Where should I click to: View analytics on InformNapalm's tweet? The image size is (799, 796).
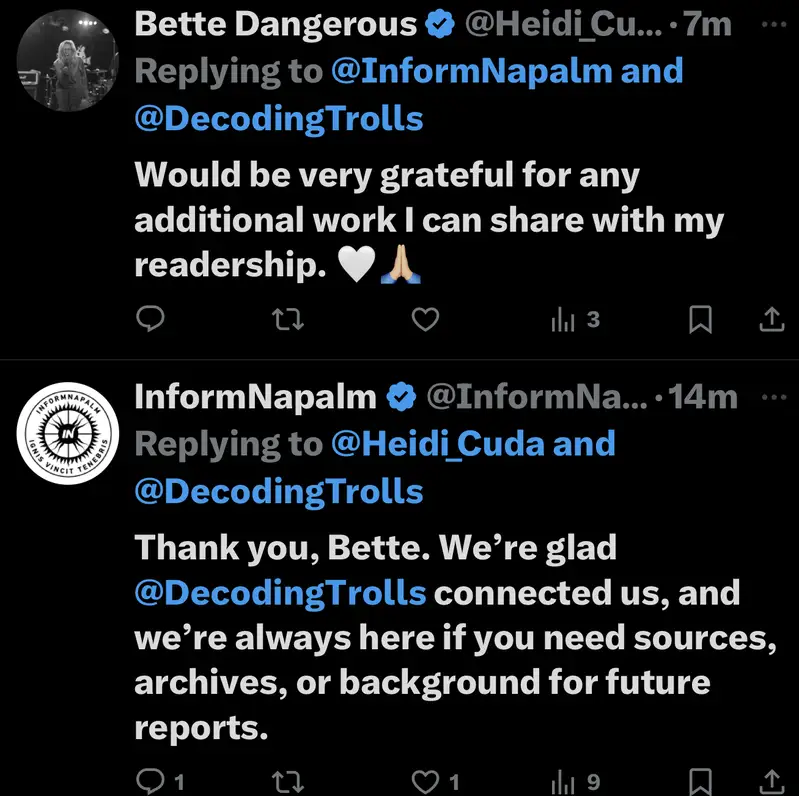coord(575,781)
